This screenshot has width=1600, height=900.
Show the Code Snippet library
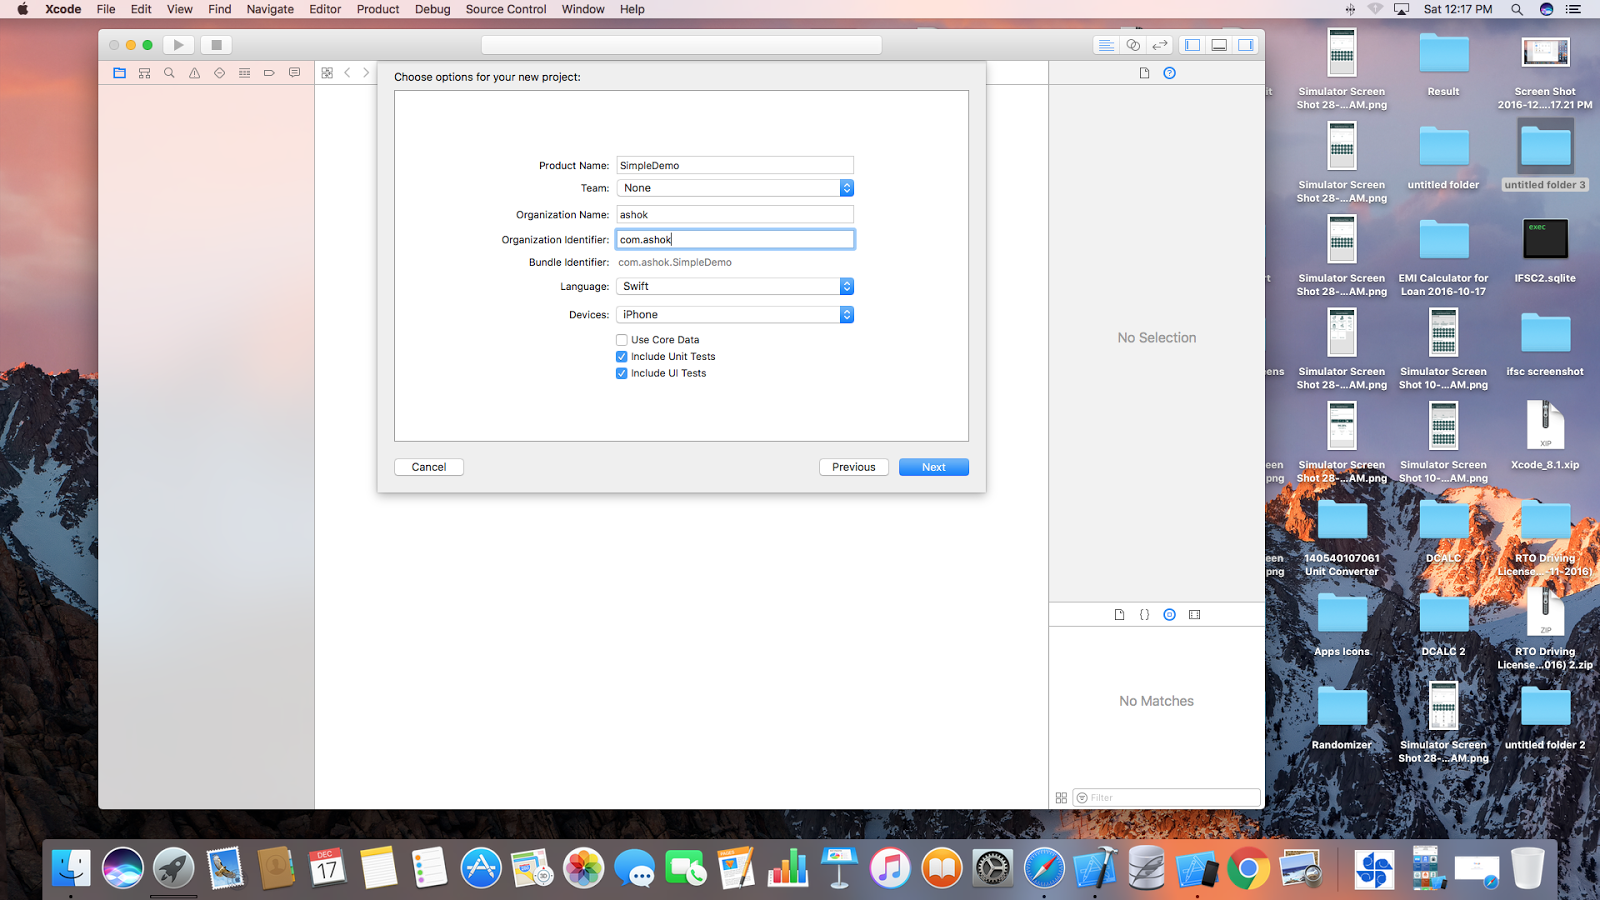click(x=1145, y=615)
